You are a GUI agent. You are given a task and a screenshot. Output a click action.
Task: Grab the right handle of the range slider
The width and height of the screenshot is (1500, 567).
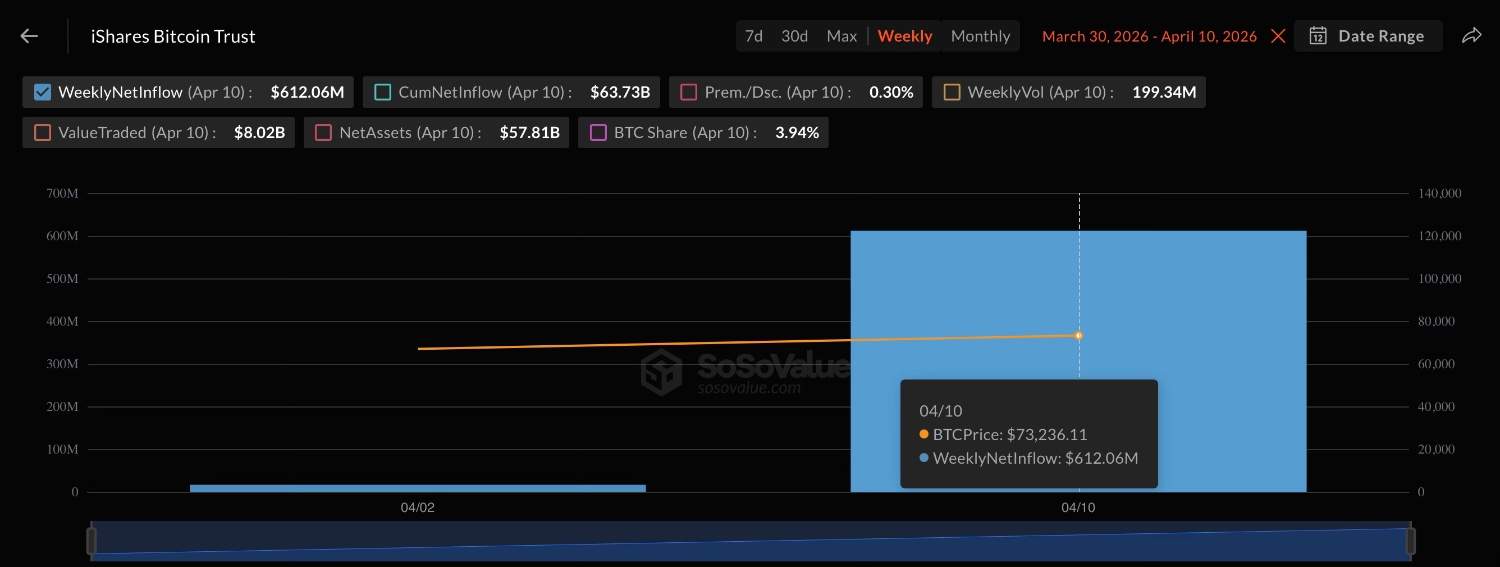coord(1410,541)
